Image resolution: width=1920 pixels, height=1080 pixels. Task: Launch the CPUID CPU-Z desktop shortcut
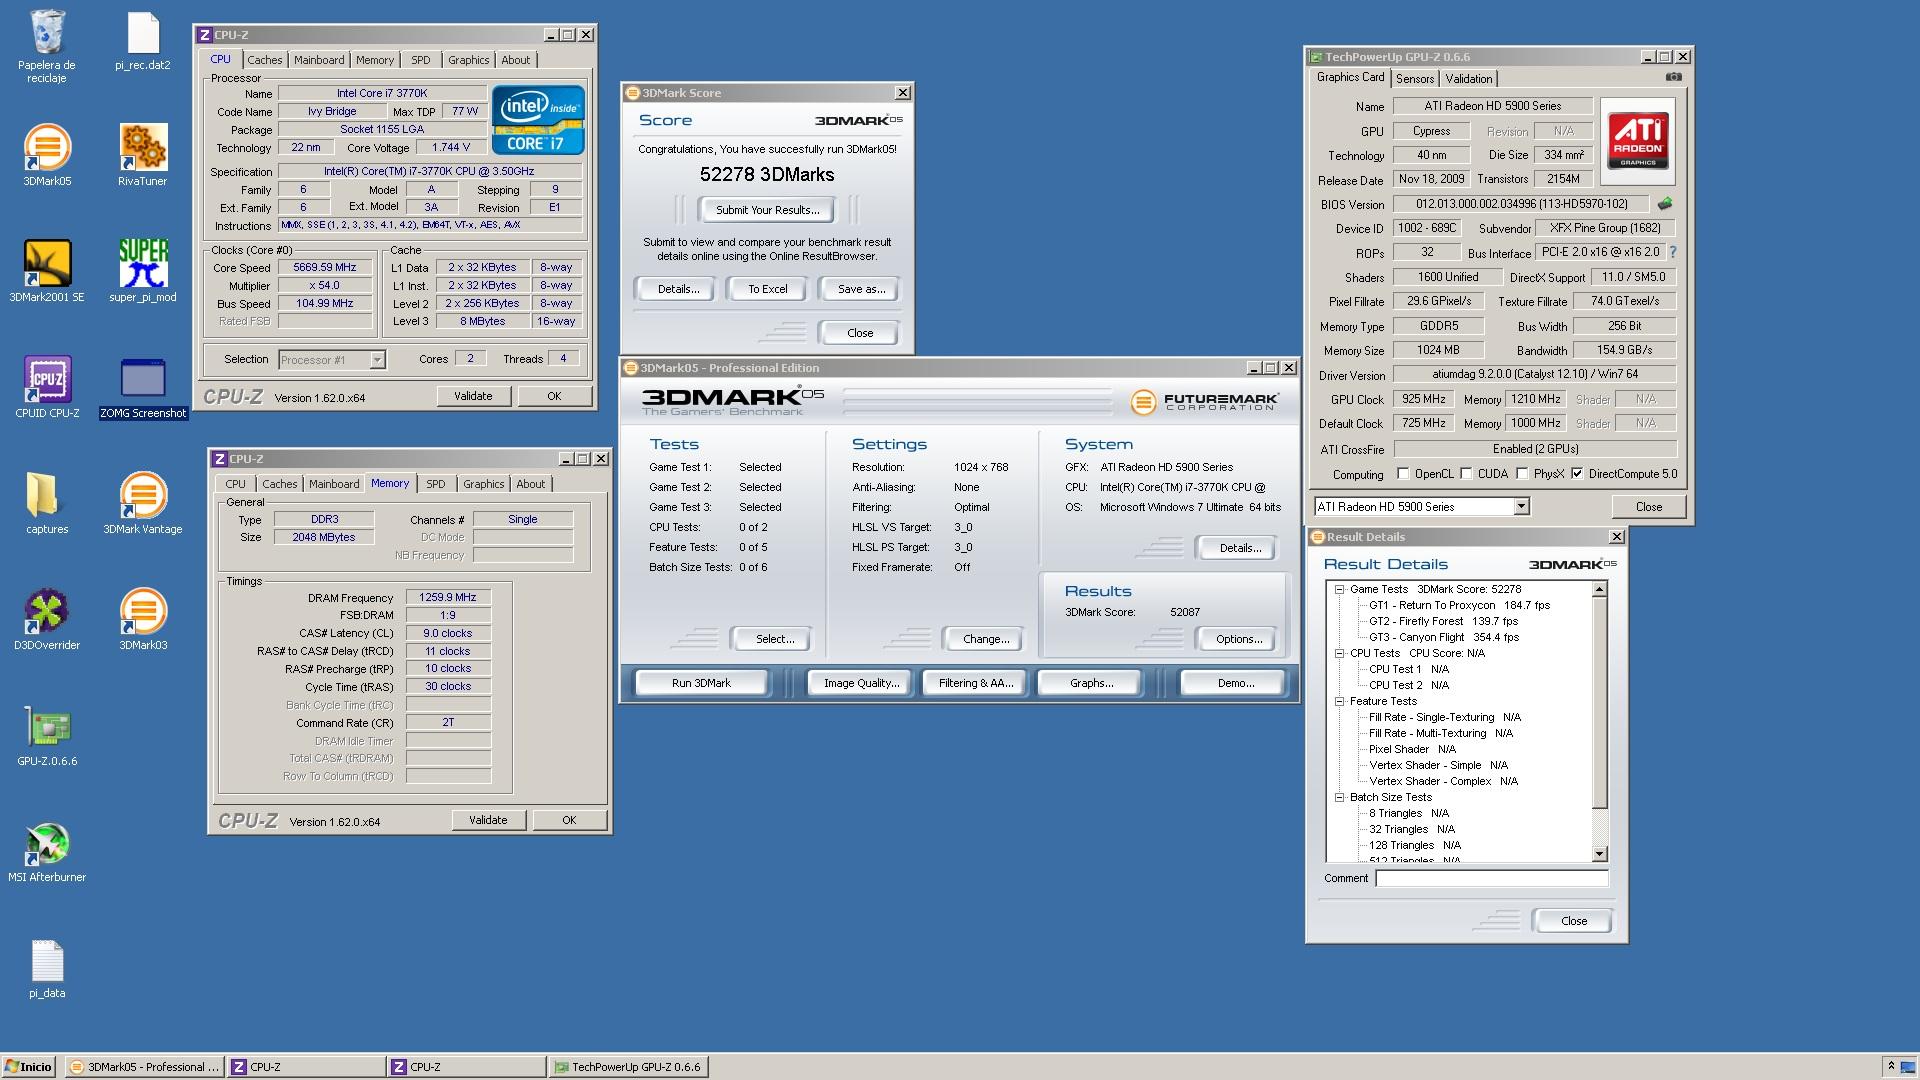pos(46,387)
